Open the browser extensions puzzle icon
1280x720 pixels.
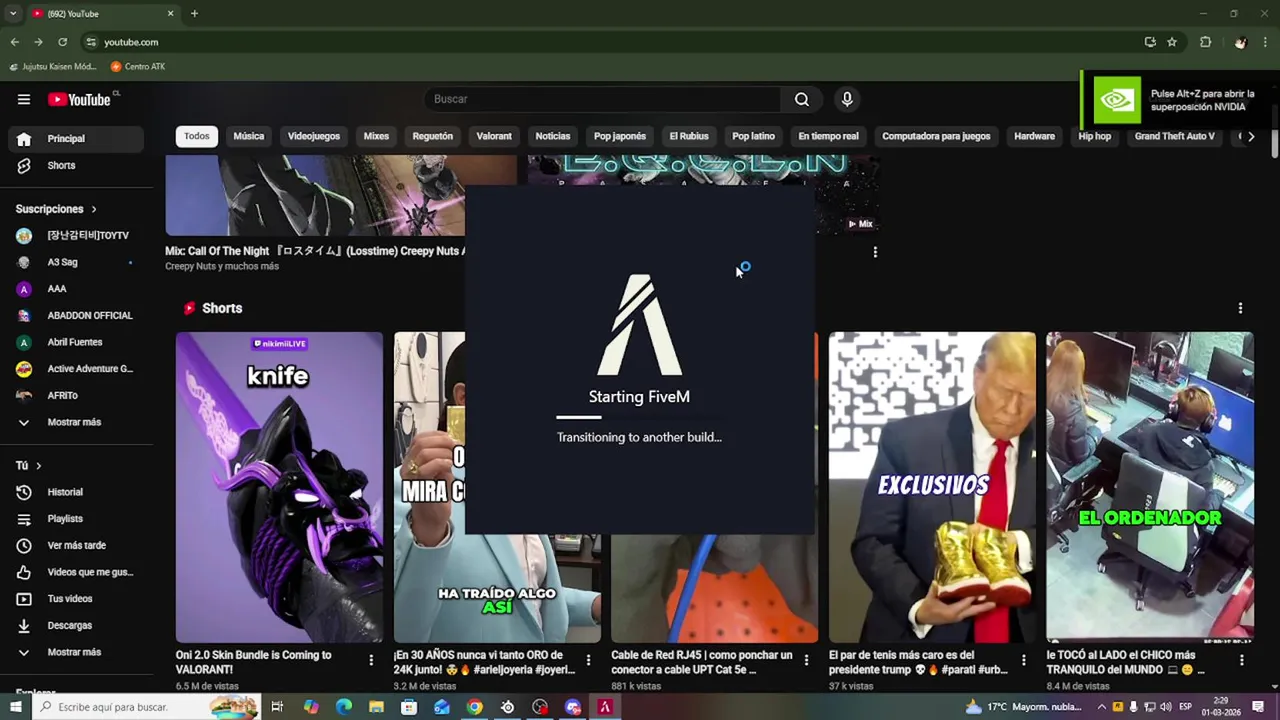1205,42
